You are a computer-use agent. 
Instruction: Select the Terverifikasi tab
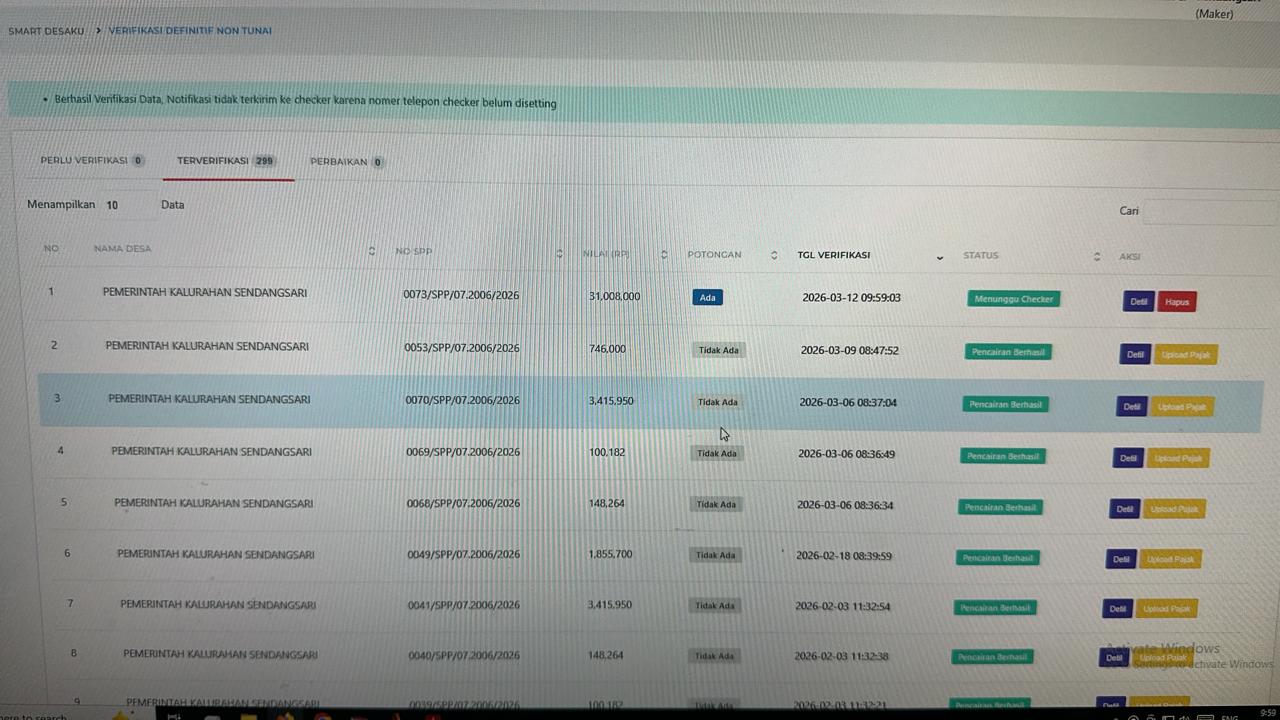click(x=225, y=161)
